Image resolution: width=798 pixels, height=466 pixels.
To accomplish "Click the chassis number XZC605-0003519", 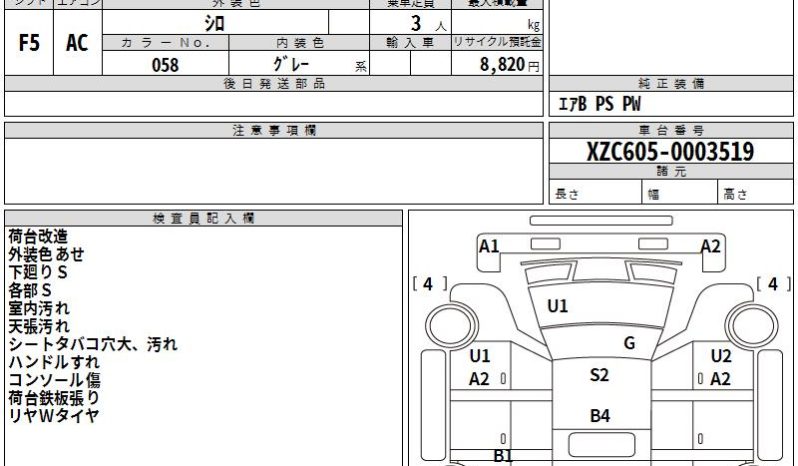I will [x=670, y=152].
